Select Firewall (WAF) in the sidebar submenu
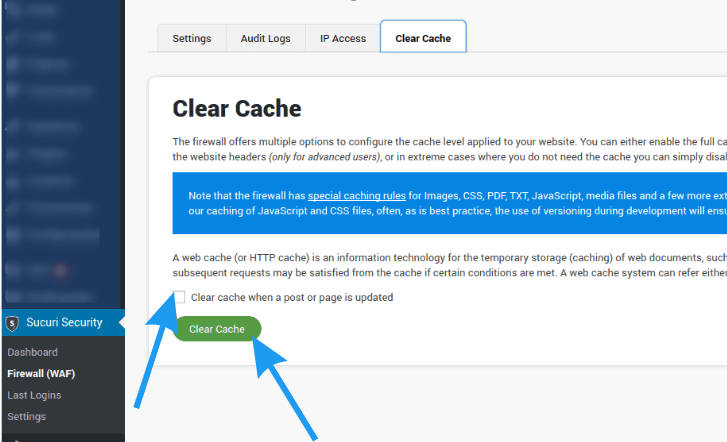This screenshot has width=727, height=442. point(41,374)
